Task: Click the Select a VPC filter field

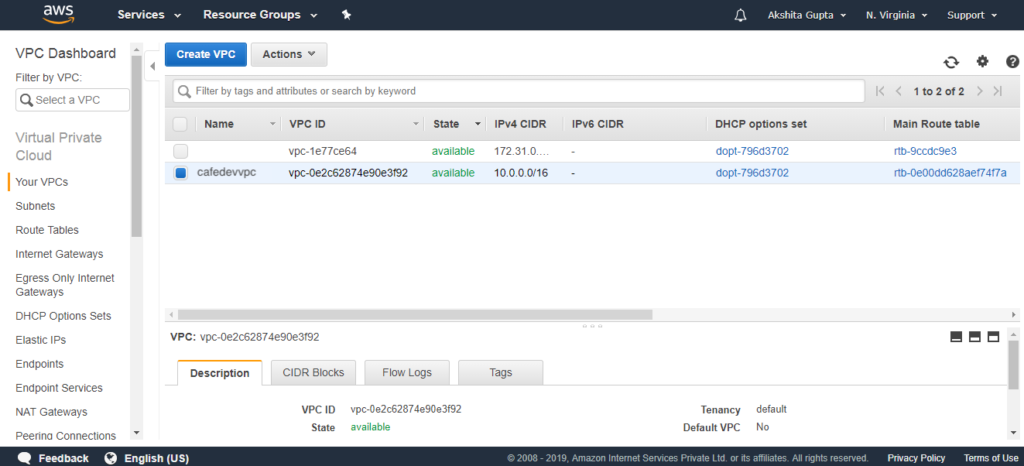Action: (x=72, y=100)
